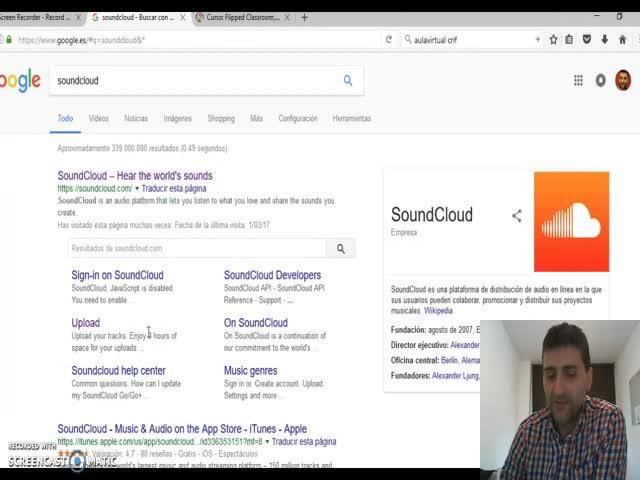
Task: Open Google notifications bell icon
Action: tap(600, 80)
